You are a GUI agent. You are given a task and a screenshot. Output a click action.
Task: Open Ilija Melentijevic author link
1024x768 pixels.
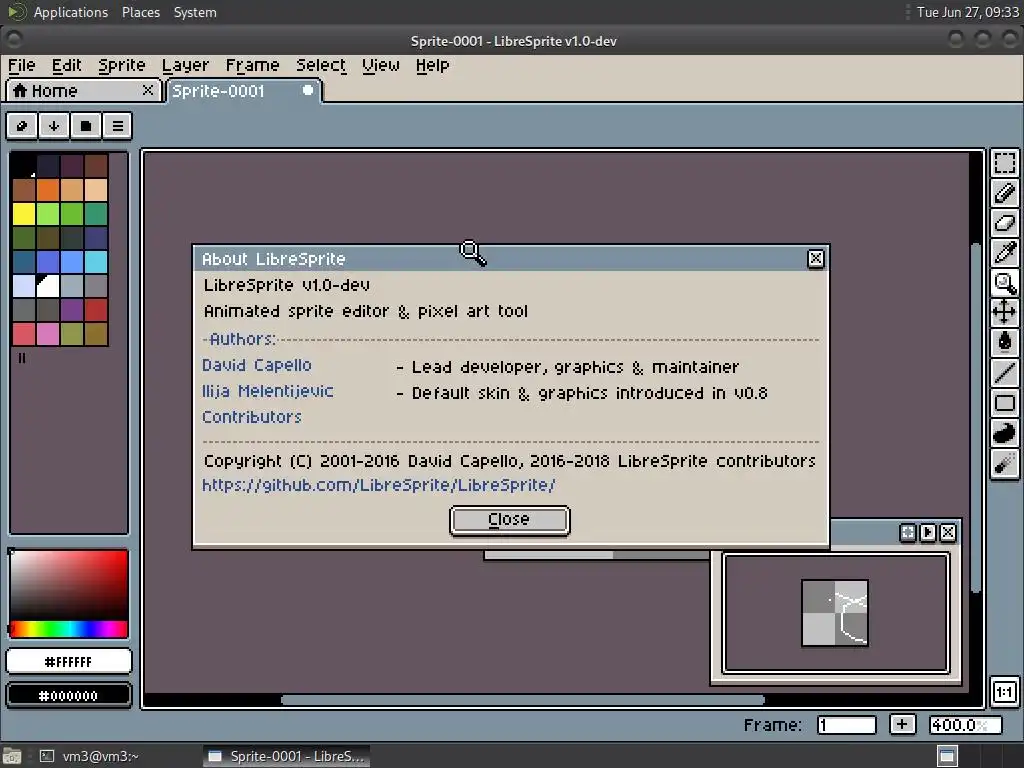[268, 391]
